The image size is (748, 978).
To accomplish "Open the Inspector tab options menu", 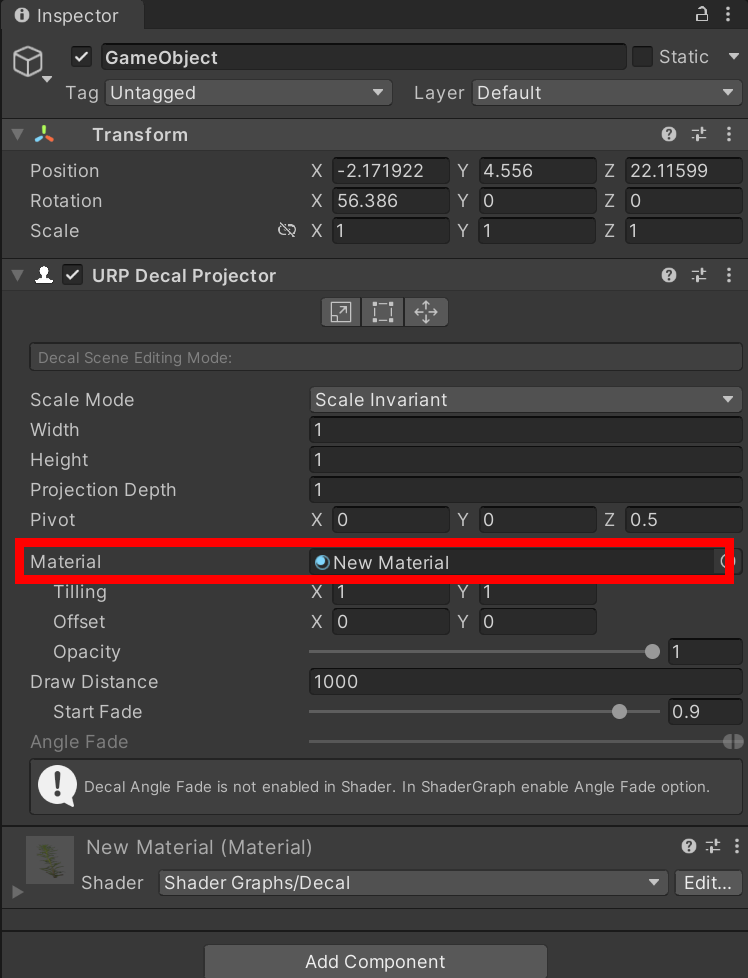I will (x=728, y=14).
